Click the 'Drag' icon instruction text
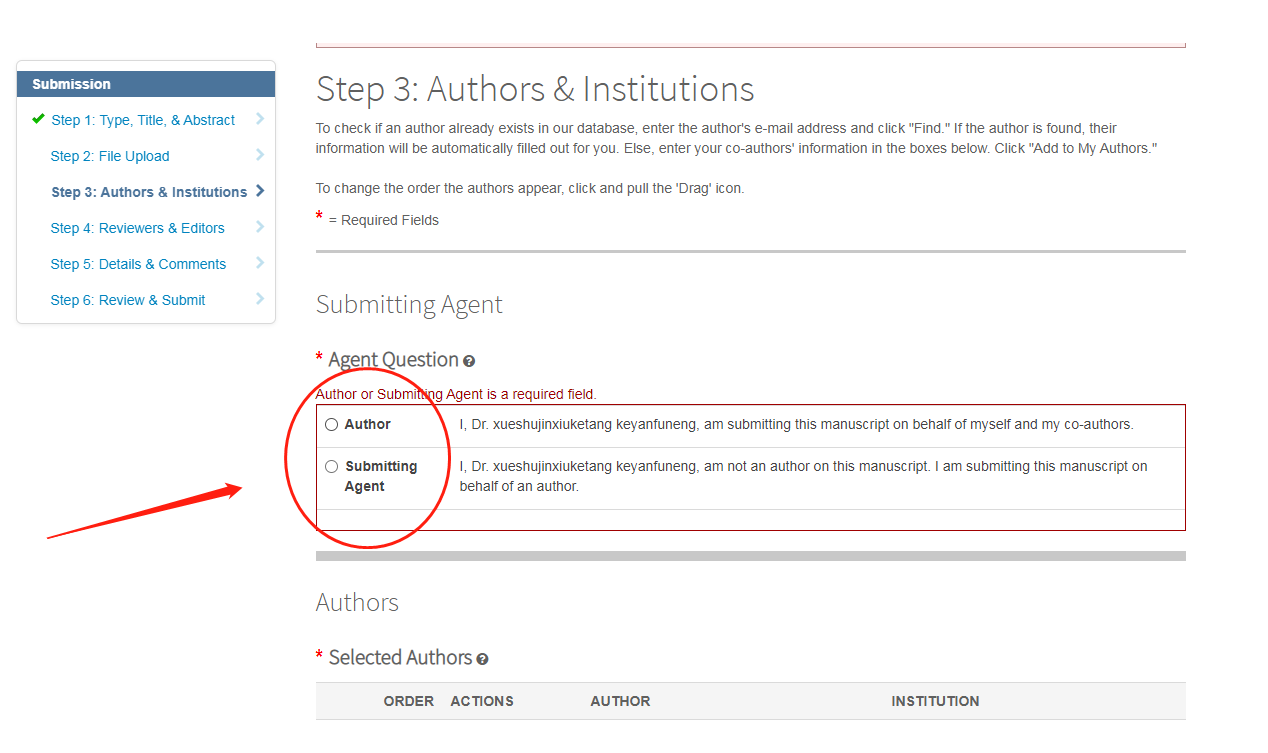This screenshot has height=753, width=1268. coord(530,188)
